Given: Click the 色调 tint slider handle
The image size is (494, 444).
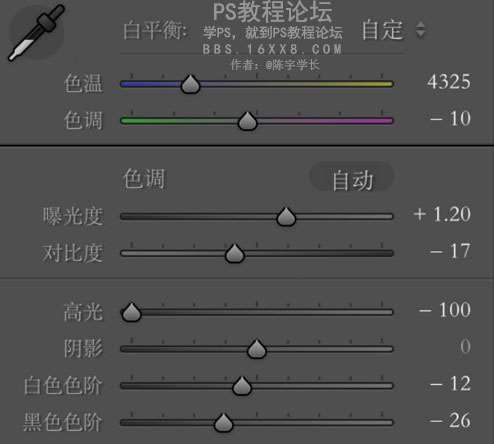Looking at the screenshot, I should coord(247,121).
